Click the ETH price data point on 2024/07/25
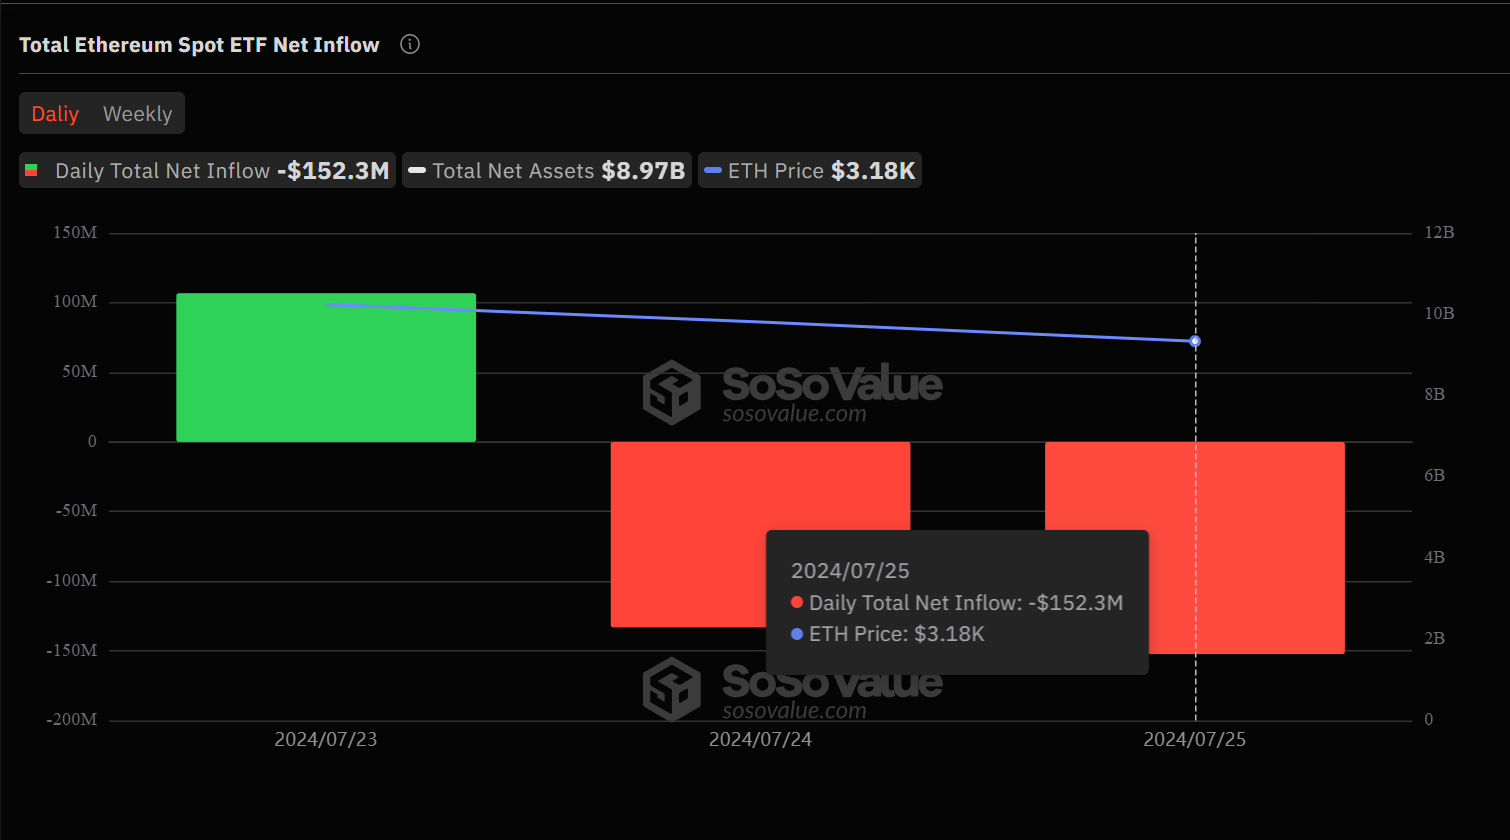The width and height of the screenshot is (1510, 840). (x=1195, y=341)
